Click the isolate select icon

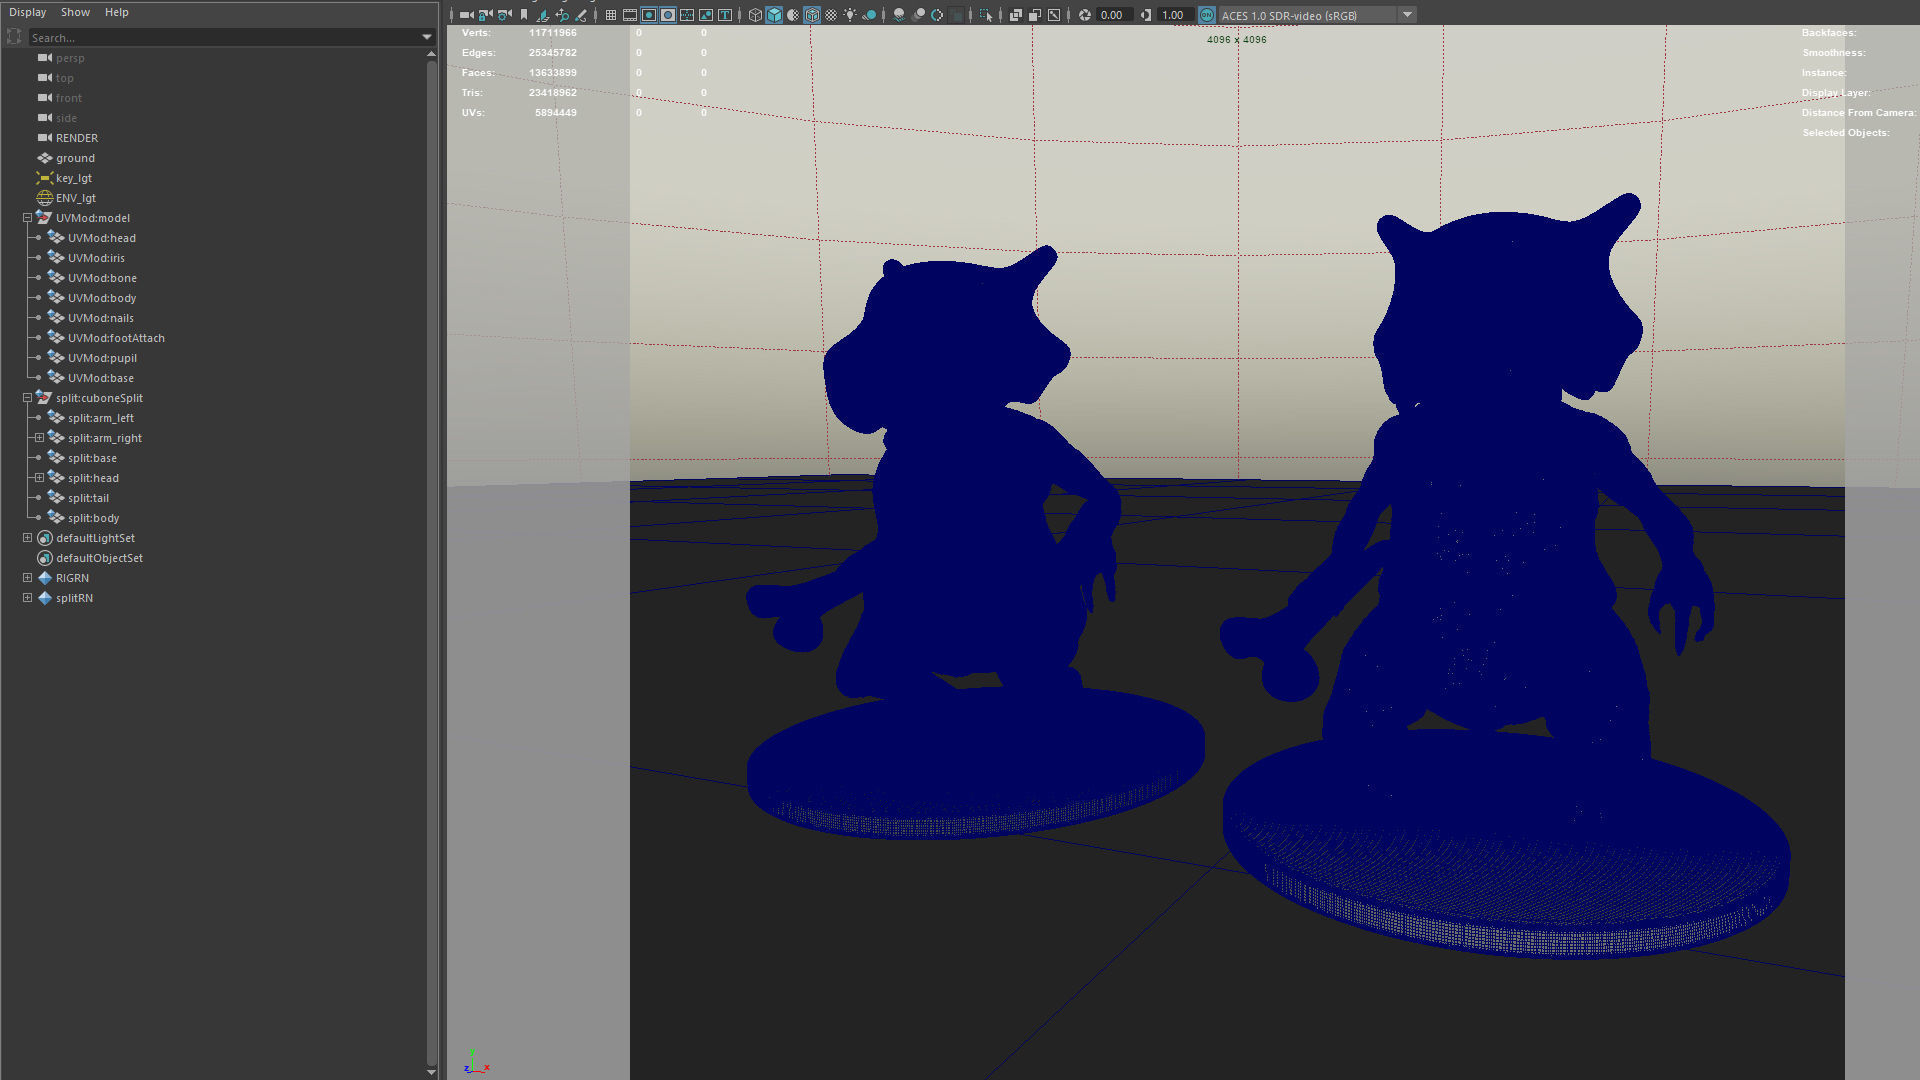tap(985, 15)
